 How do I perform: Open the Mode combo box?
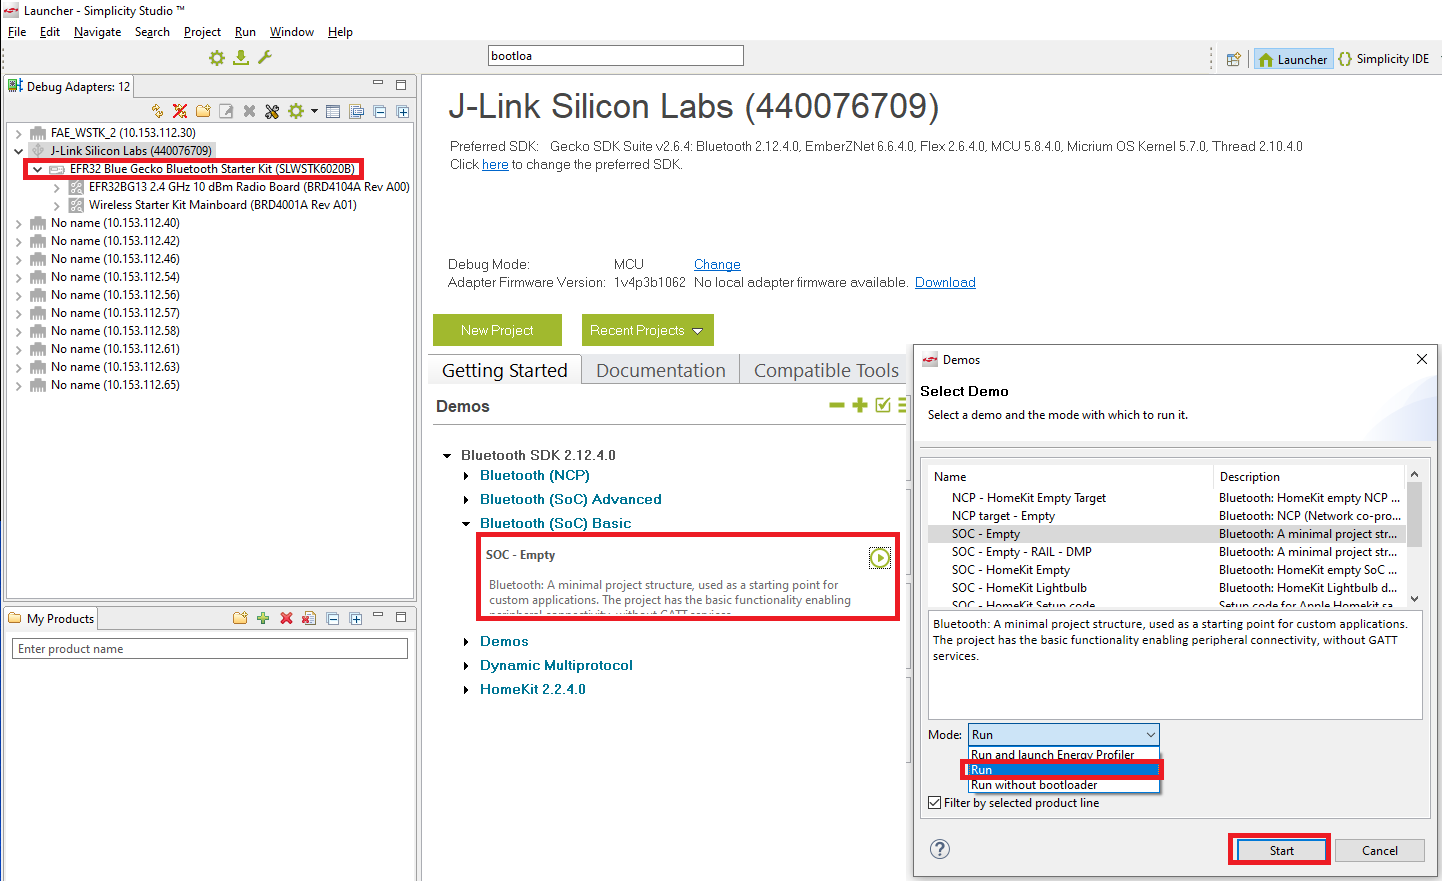tap(1064, 734)
